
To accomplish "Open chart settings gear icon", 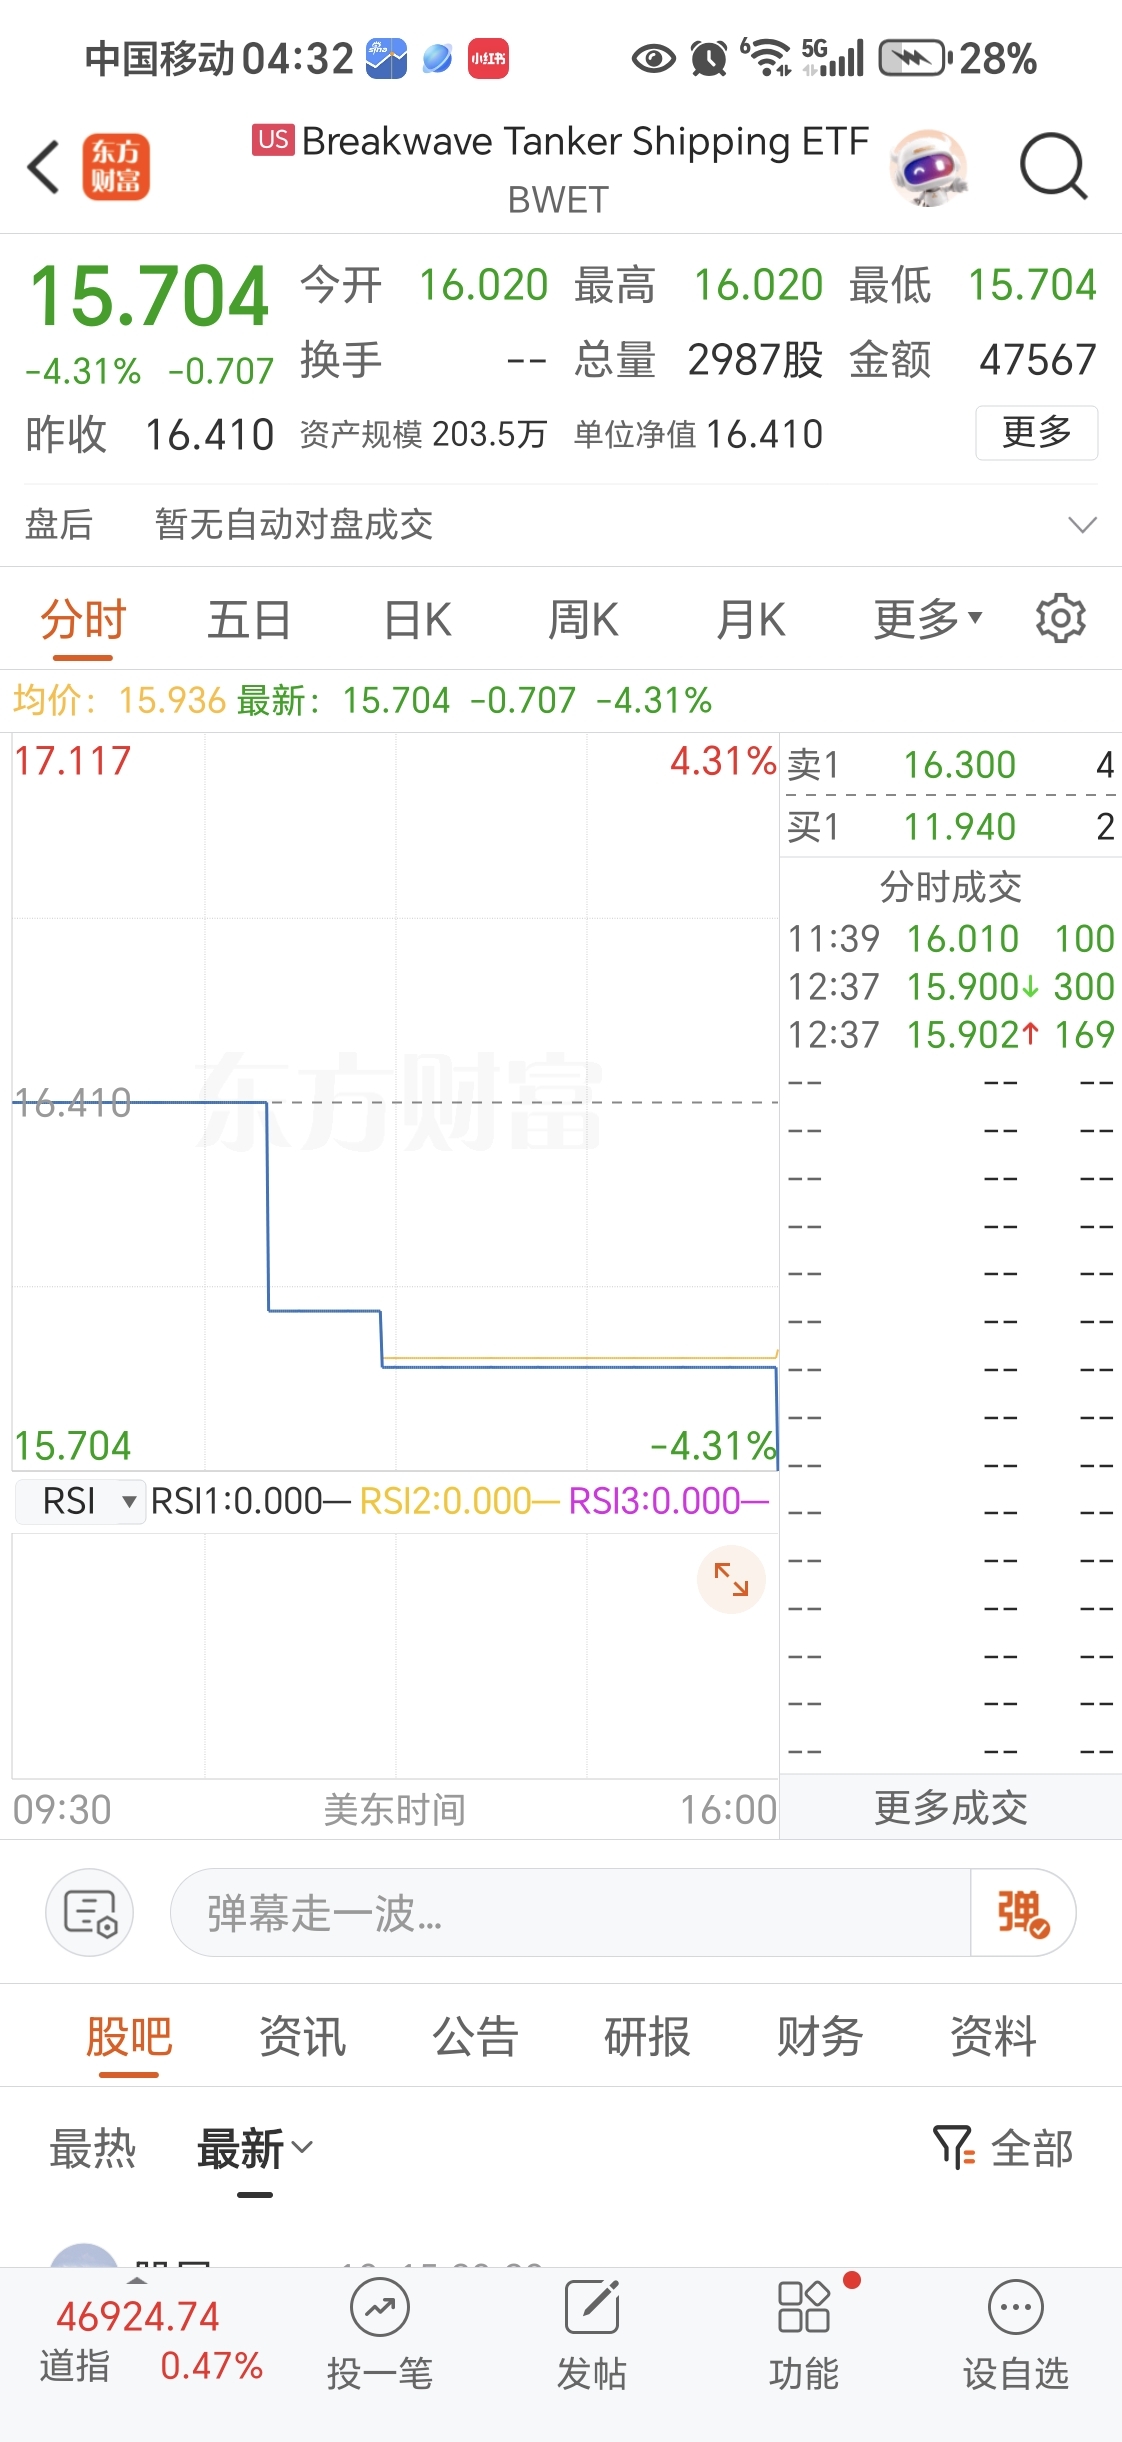I will [x=1060, y=619].
